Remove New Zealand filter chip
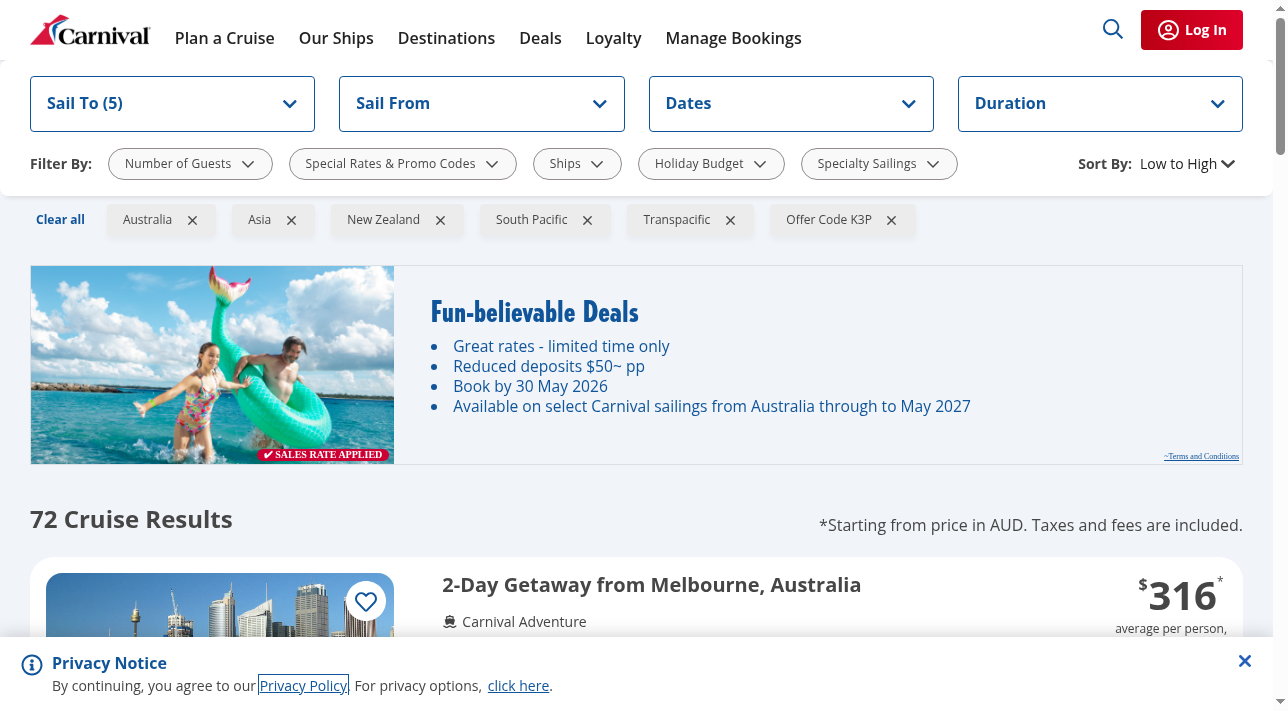This screenshot has height=711, width=1288. pyautogui.click(x=441, y=220)
